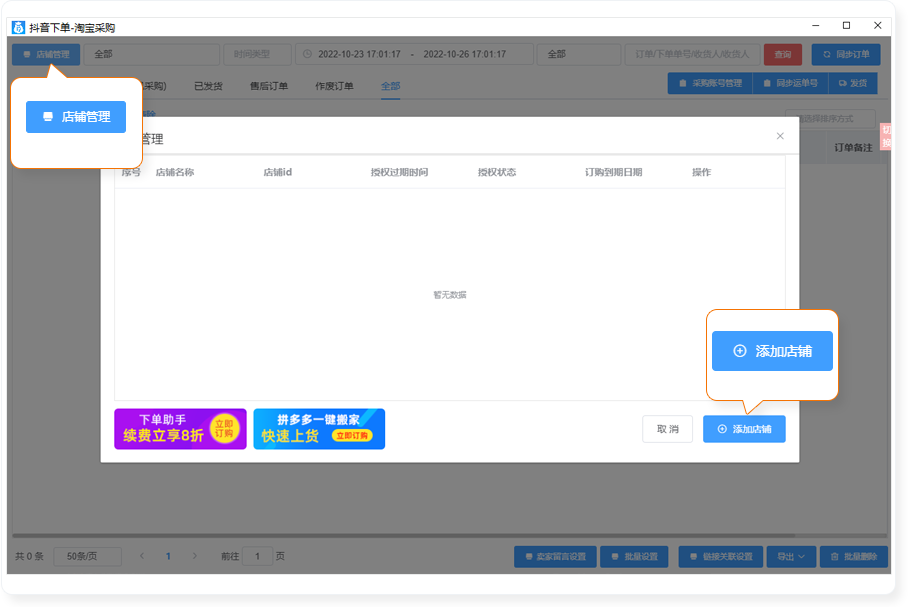
Task: Close the store management dialog with X
Action: pyautogui.click(x=780, y=136)
